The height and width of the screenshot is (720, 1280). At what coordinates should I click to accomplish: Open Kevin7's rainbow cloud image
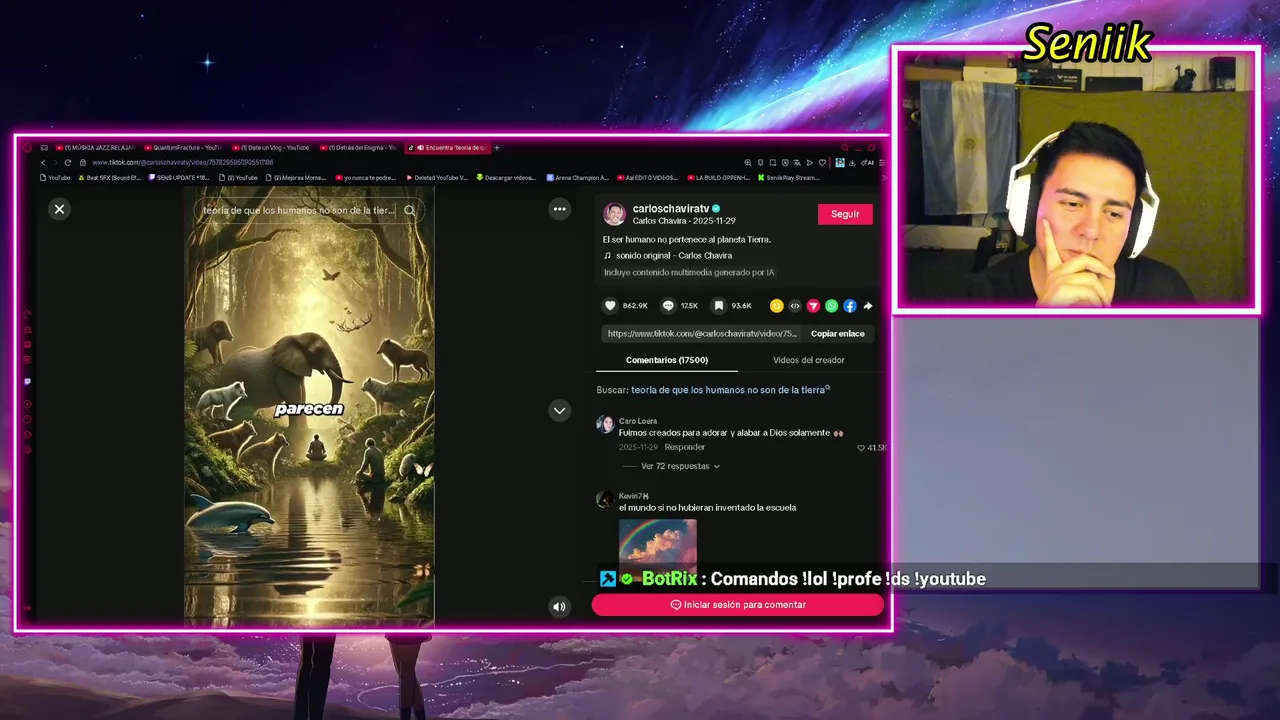tap(658, 548)
